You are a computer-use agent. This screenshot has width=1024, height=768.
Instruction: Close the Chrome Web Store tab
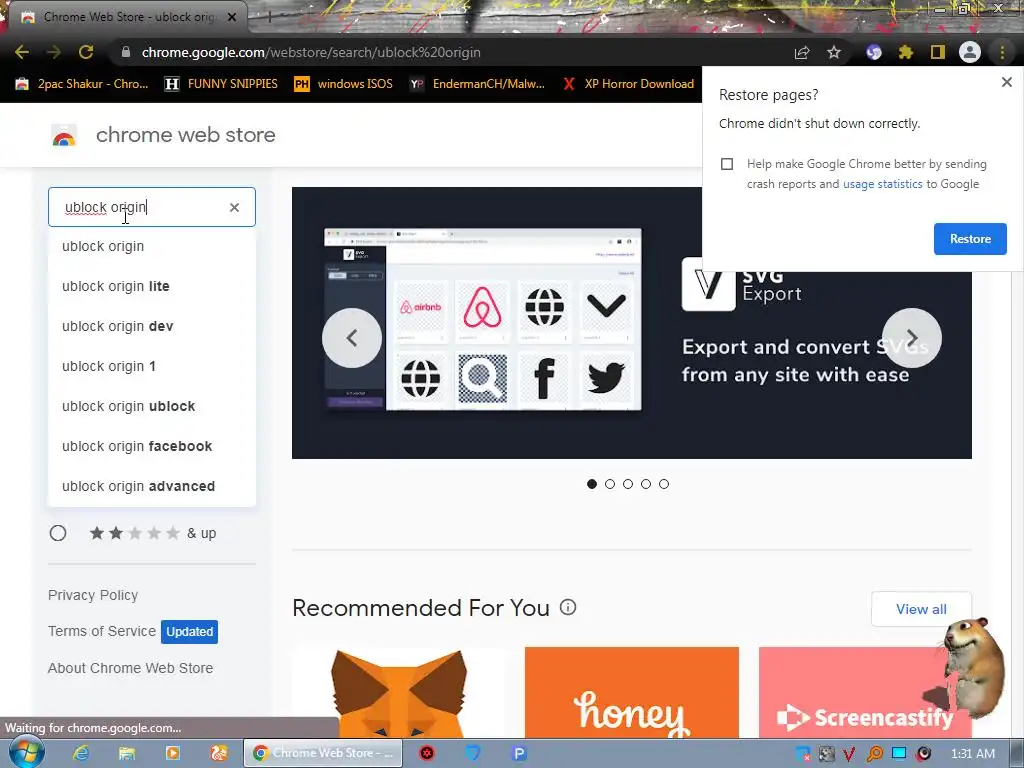[x=232, y=17]
